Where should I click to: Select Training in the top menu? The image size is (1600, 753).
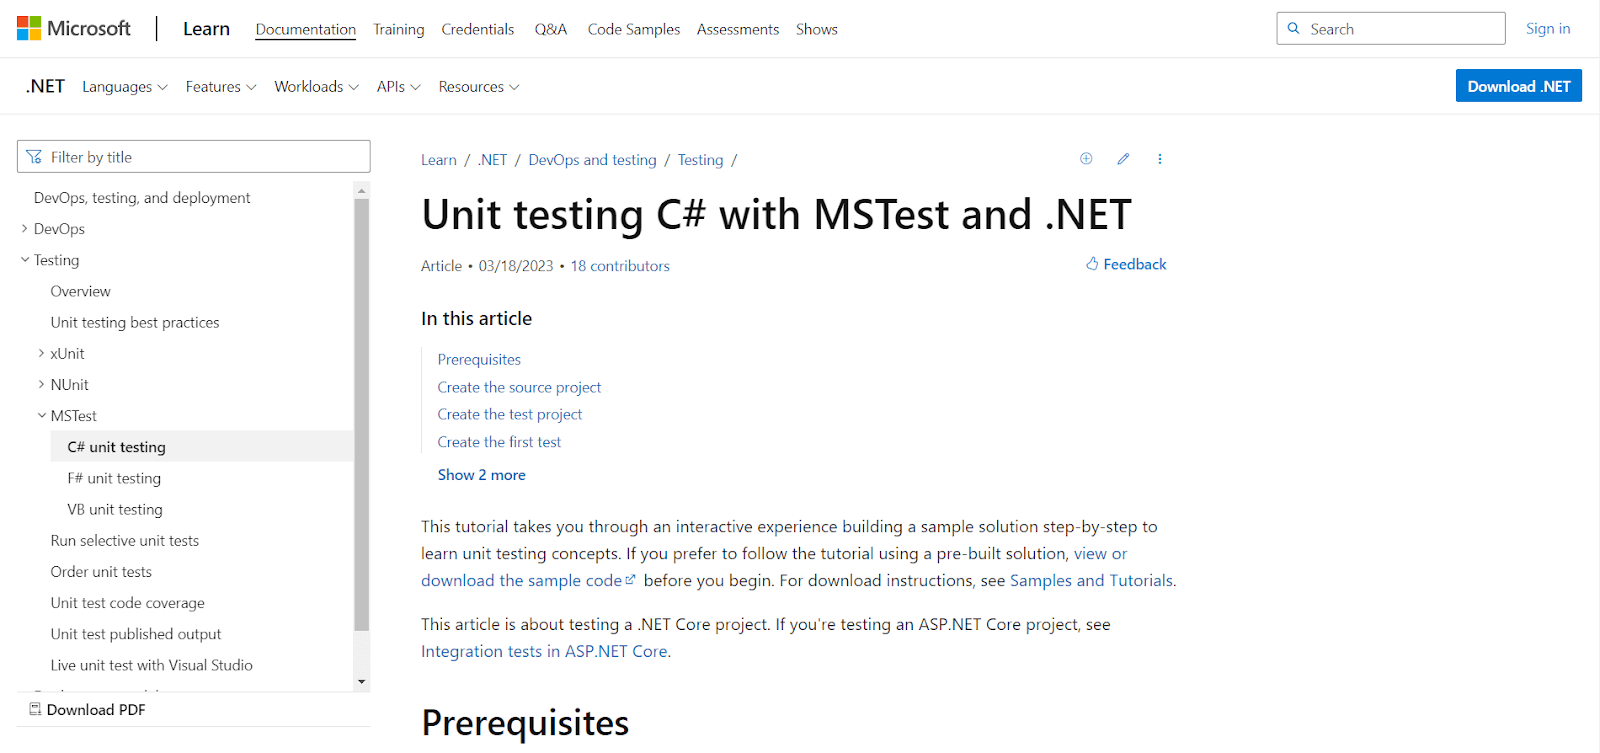[398, 29]
